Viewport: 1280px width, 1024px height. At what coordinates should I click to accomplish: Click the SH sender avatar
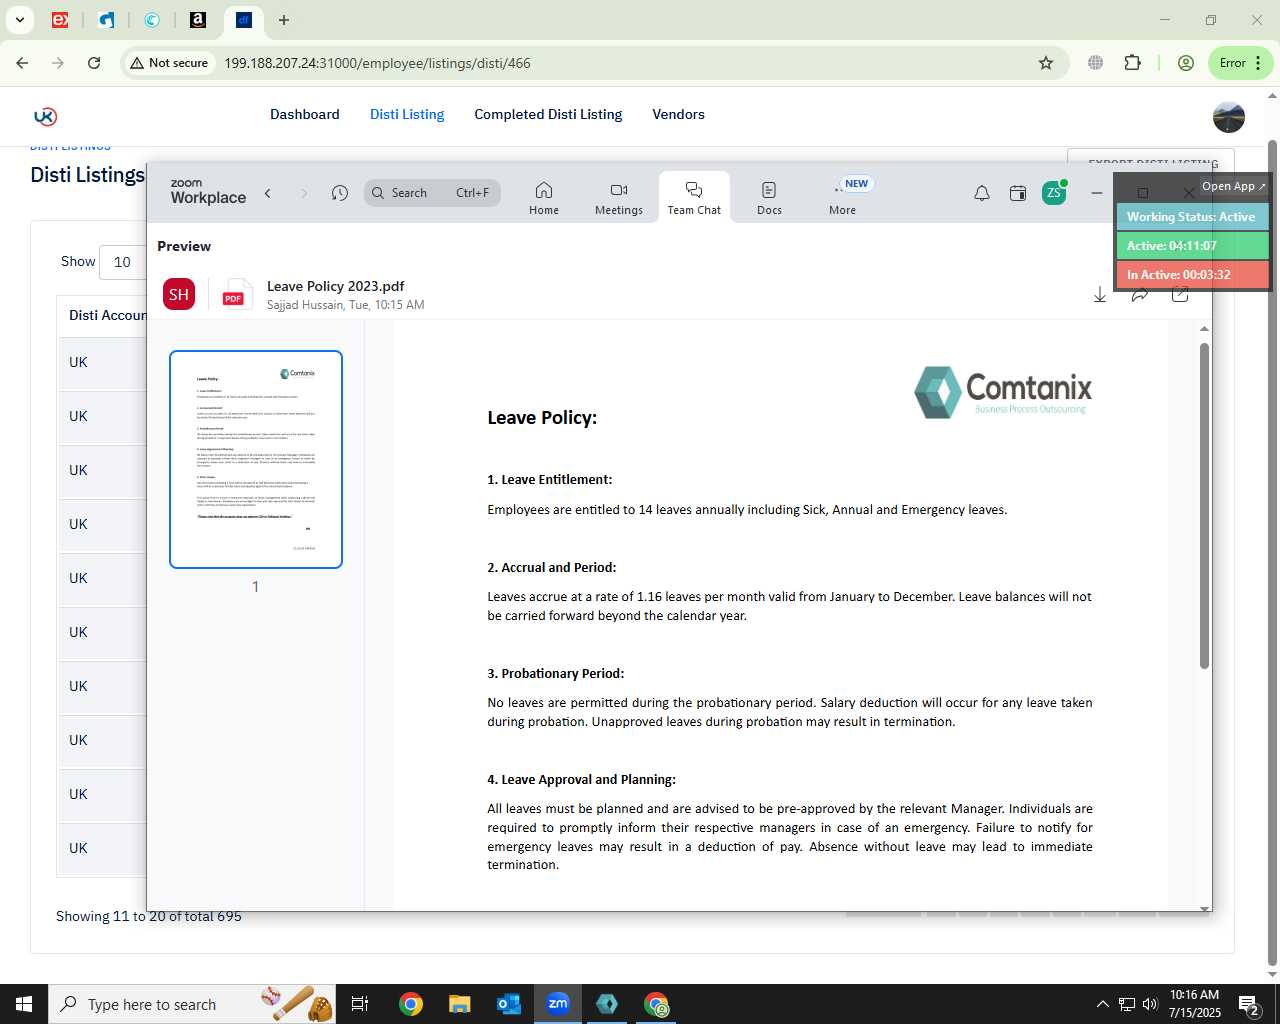179,294
